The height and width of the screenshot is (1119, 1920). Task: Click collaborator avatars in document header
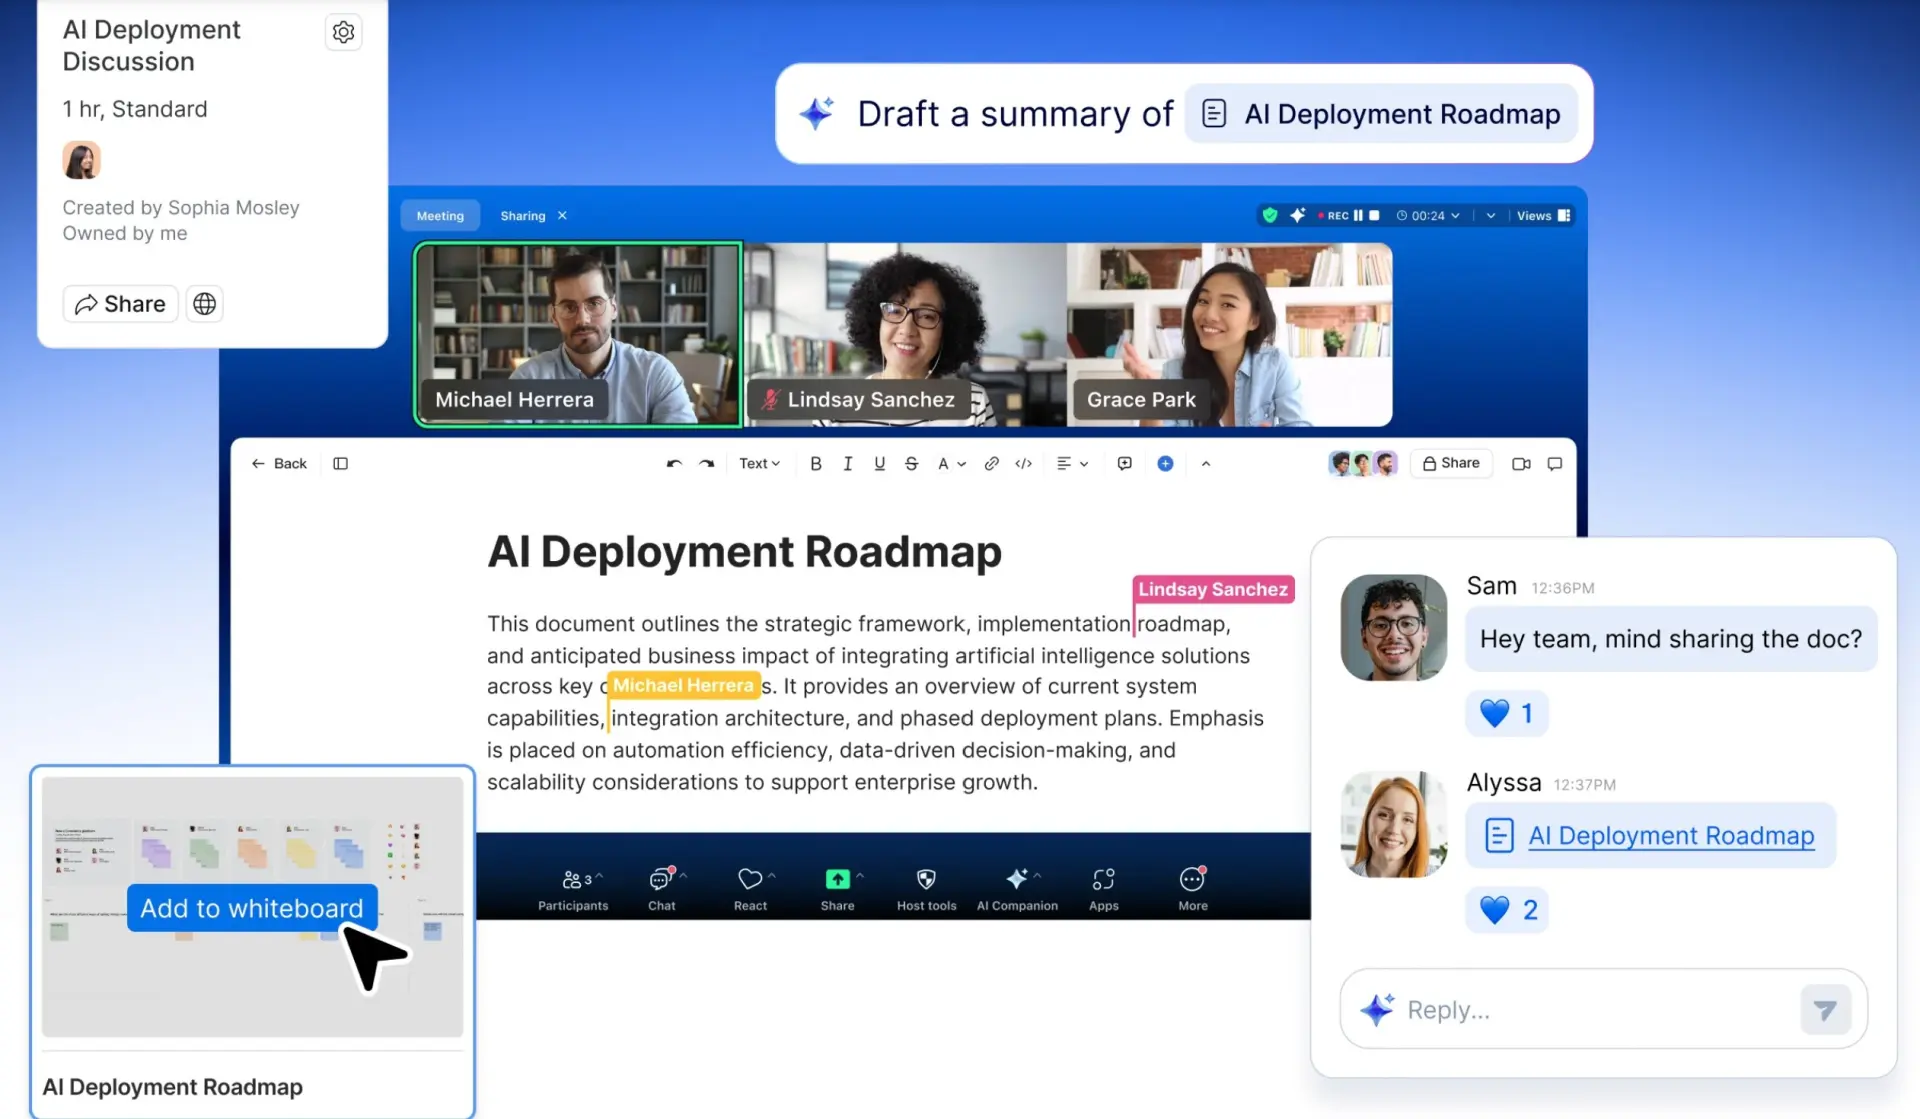1362,463
